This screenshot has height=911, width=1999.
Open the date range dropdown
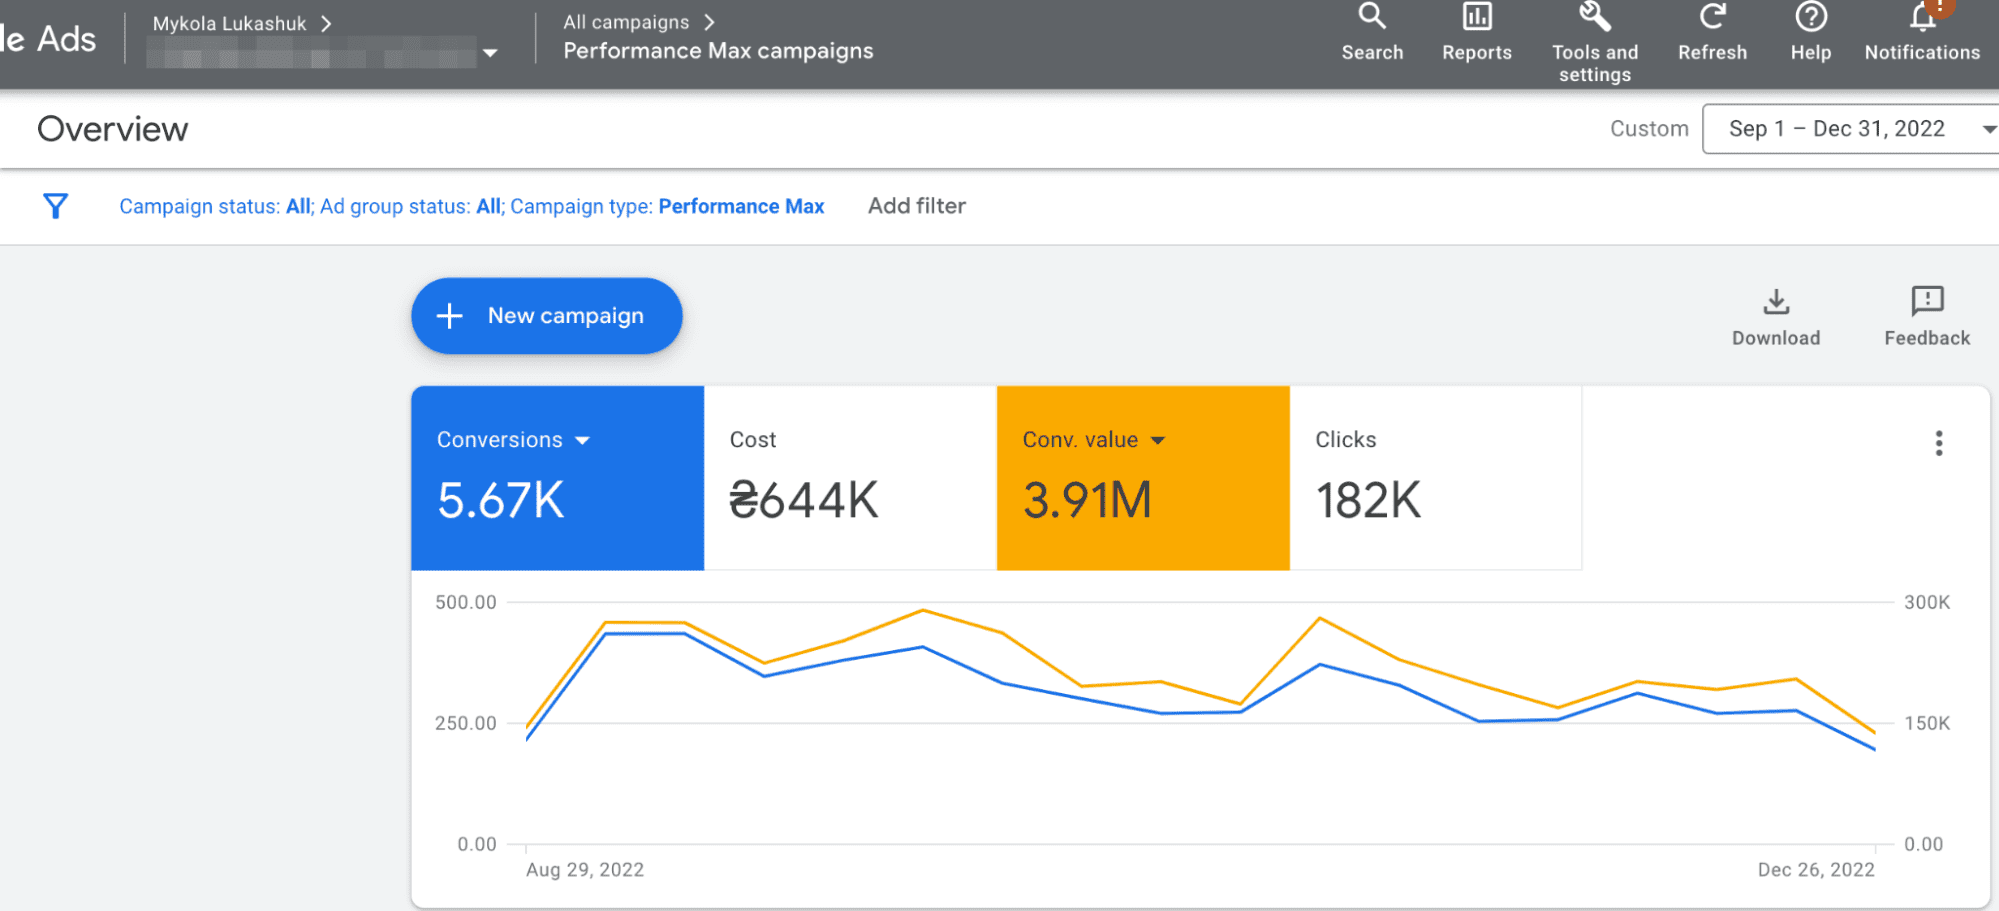[x=1849, y=129]
